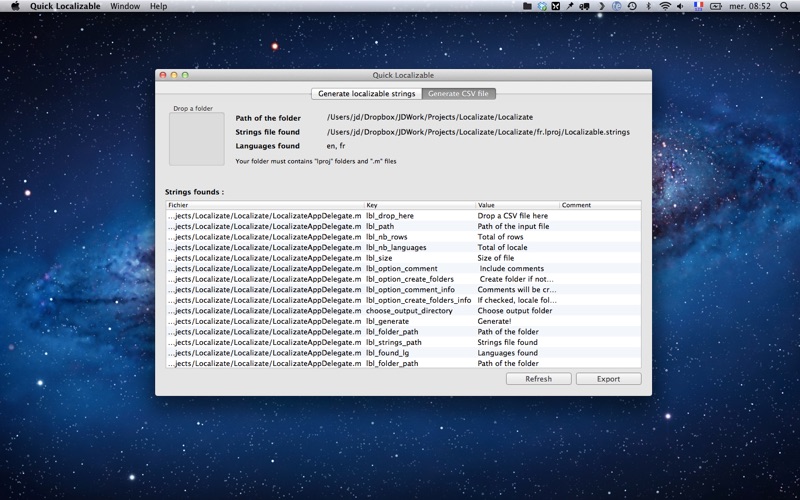Open the Window menu
Screen dimensions: 800x500
tap(125, 6)
